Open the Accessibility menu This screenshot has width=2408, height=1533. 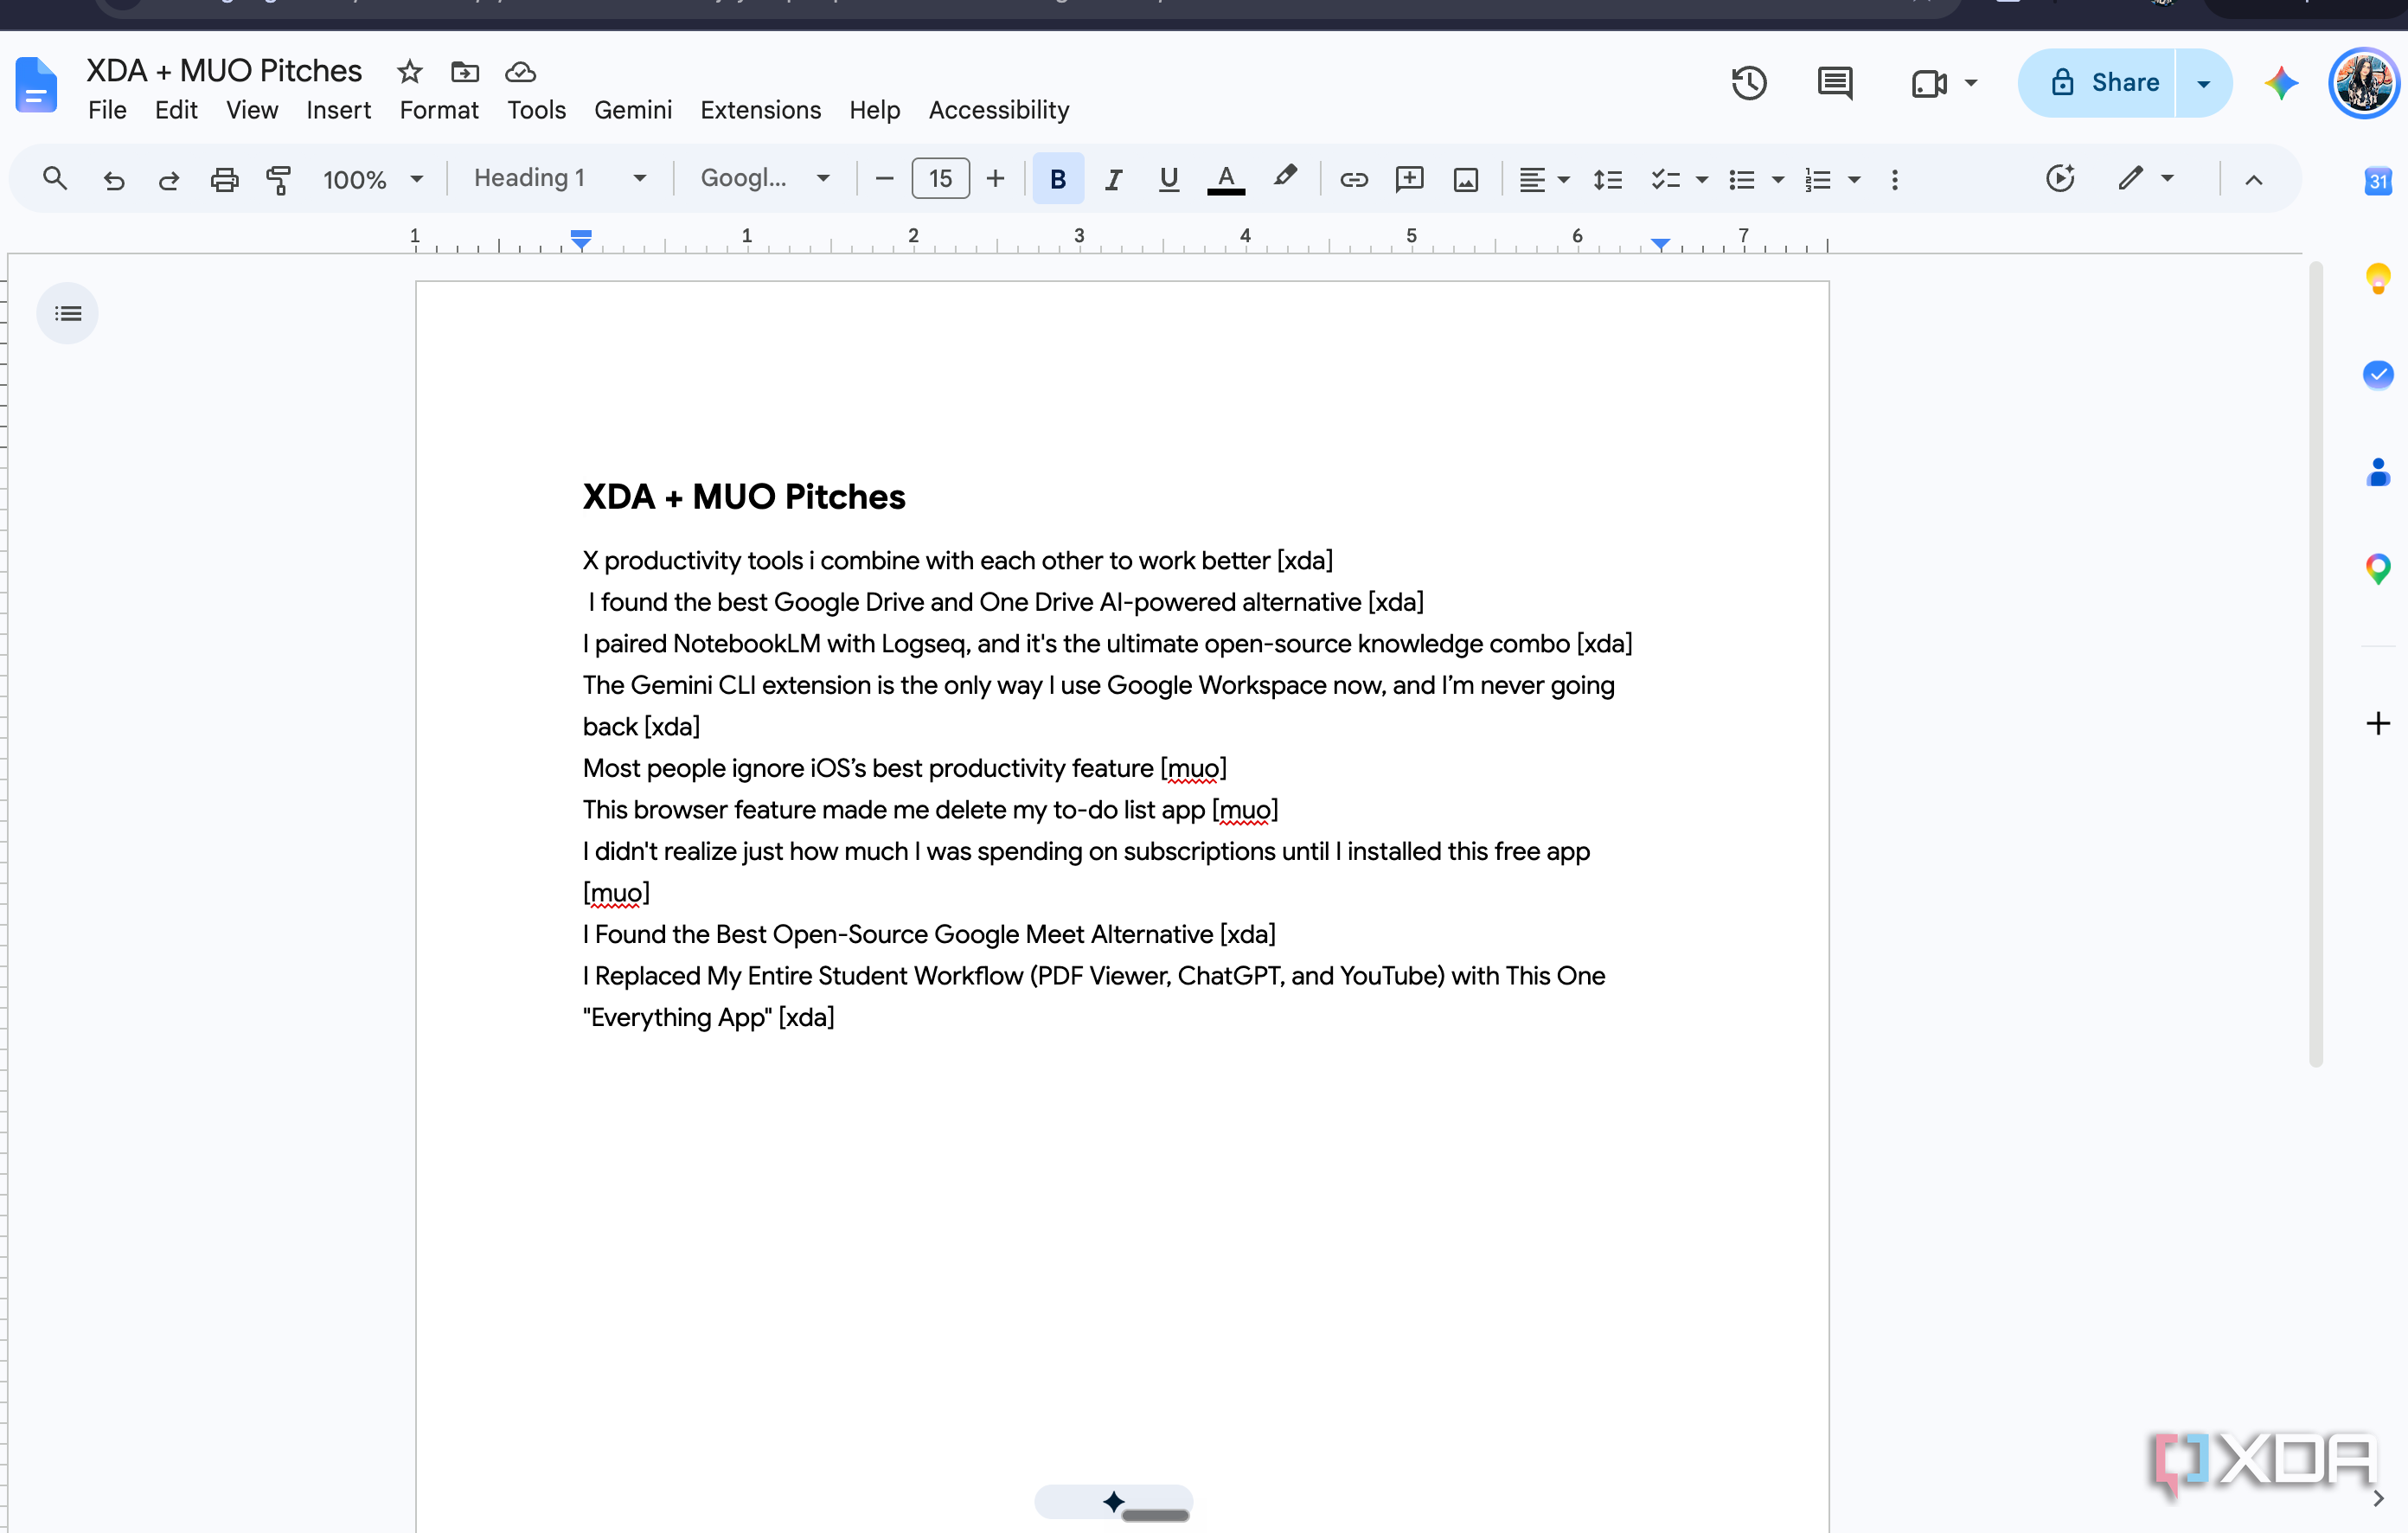pos(999,110)
